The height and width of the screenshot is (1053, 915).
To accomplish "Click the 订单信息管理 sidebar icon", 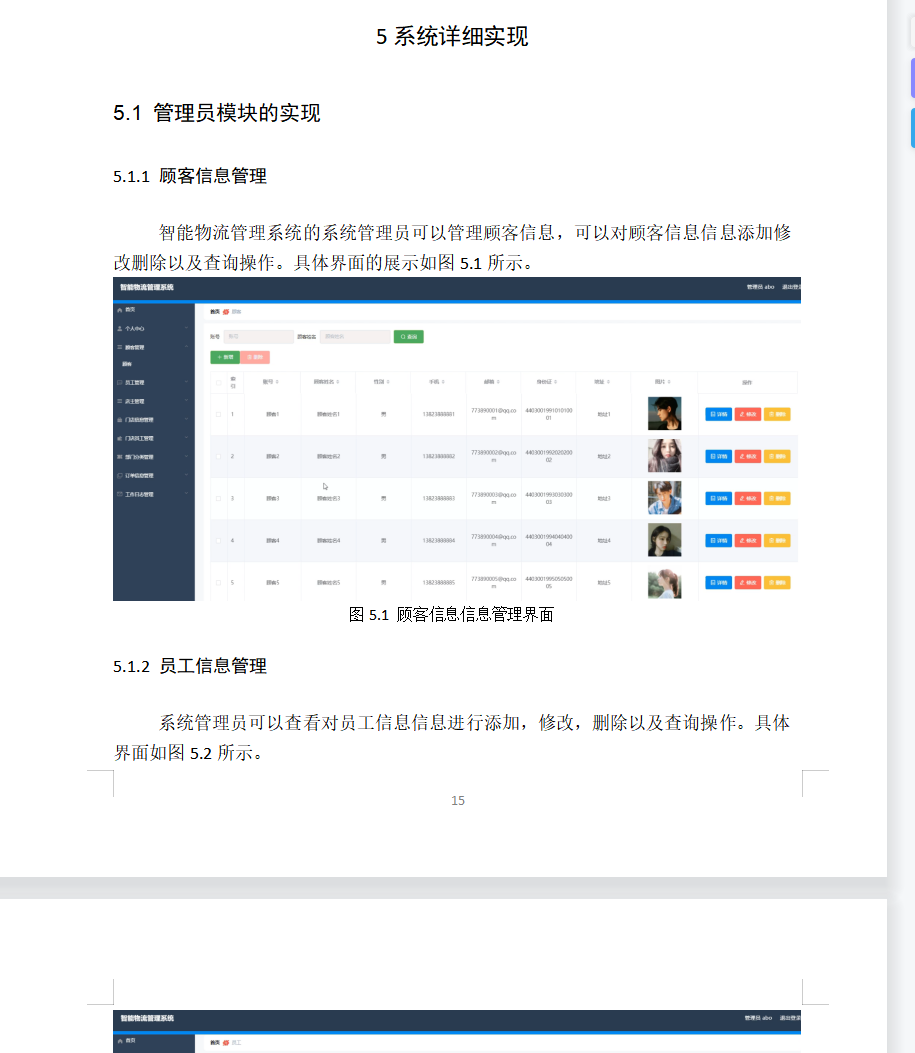I will [120, 476].
